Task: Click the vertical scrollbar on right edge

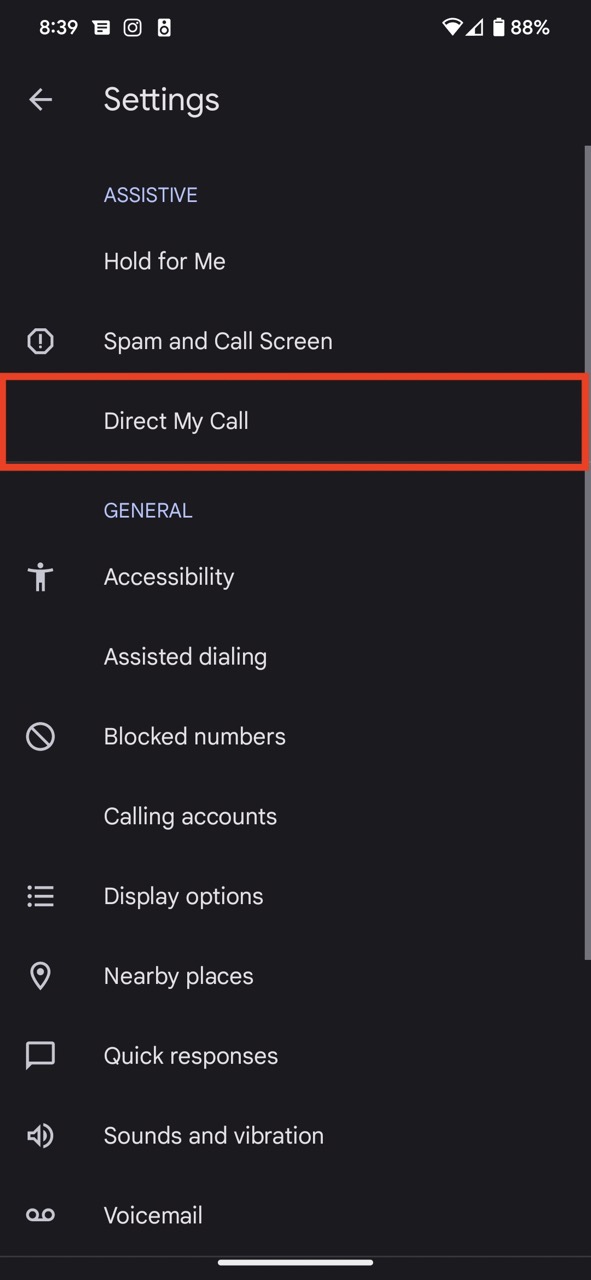Action: tap(587, 553)
